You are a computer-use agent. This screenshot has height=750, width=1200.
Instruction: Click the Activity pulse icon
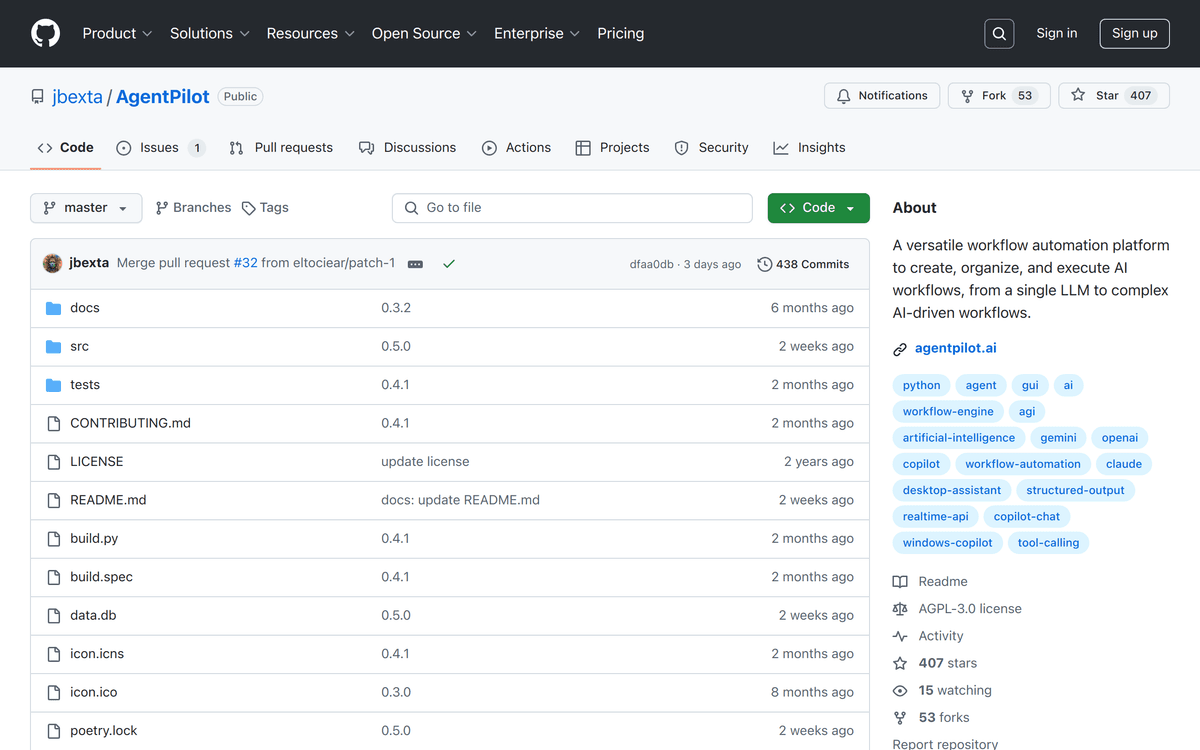[x=900, y=636]
